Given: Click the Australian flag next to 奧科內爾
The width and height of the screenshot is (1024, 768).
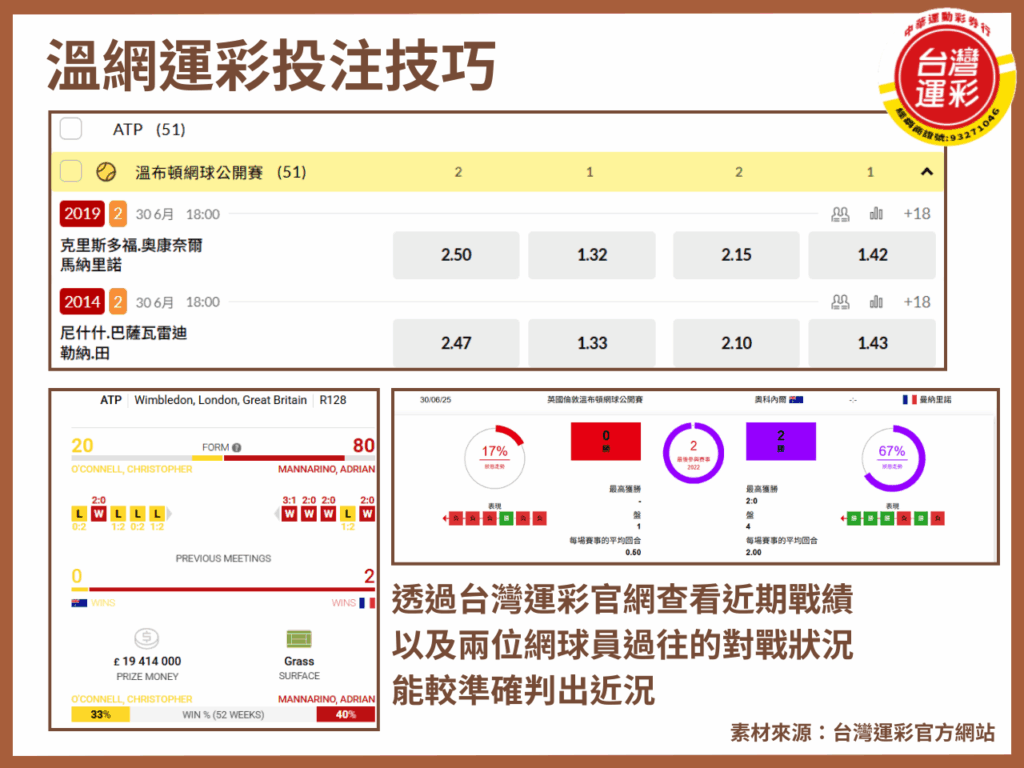Looking at the screenshot, I should pos(796,399).
